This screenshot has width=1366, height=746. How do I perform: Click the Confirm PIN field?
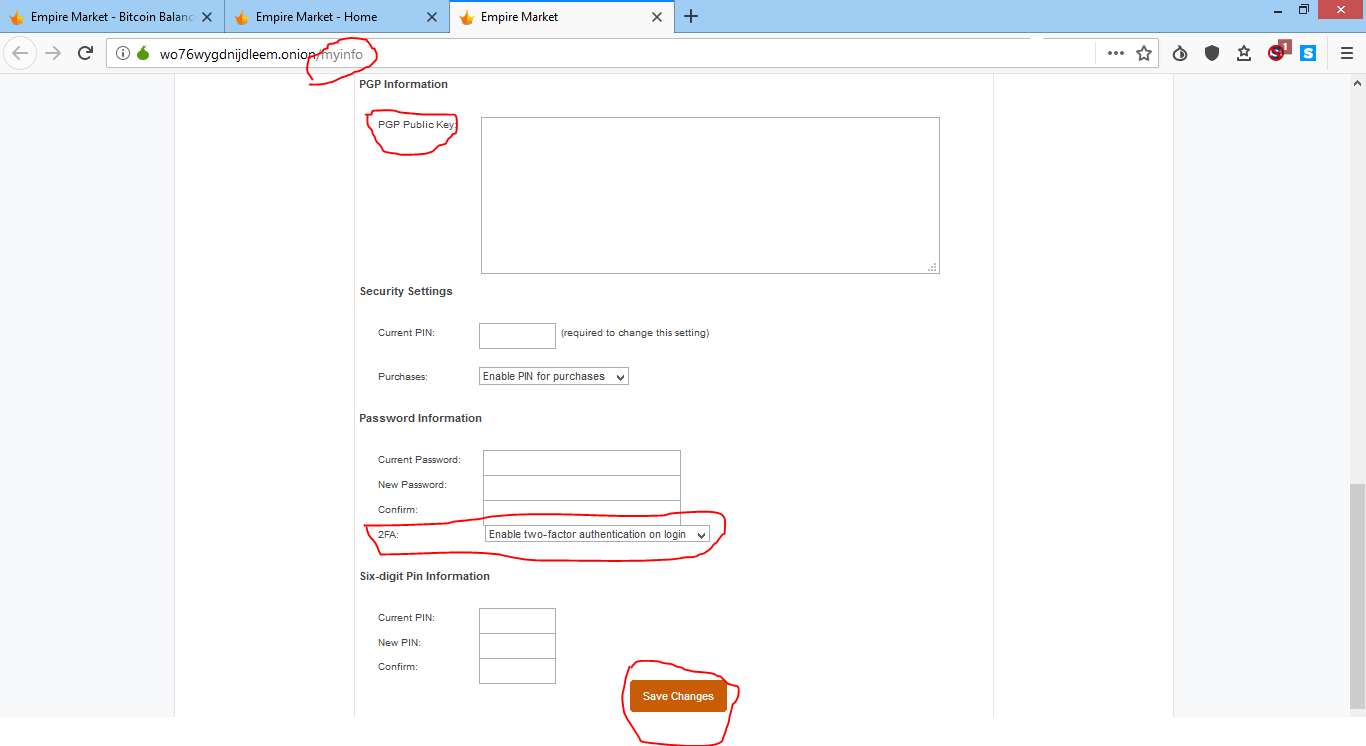[x=517, y=670]
